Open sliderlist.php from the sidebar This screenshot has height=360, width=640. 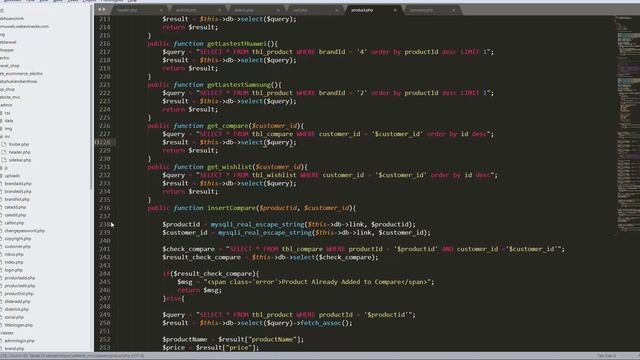click(x=17, y=309)
